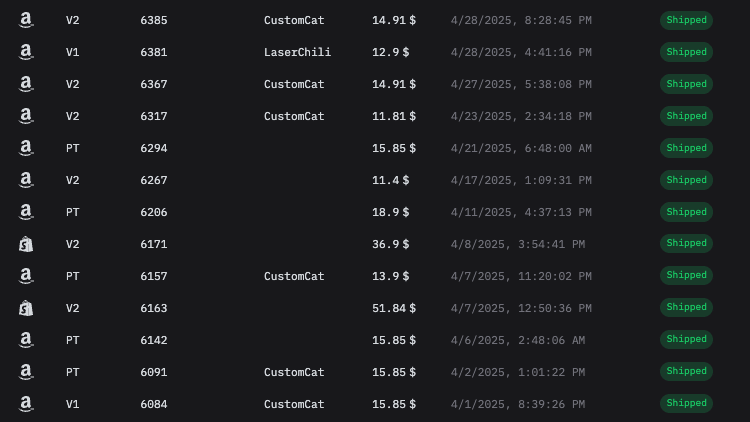This screenshot has height=422, width=750.
Task: Click the 36.9 $ price cell
Action: [x=394, y=244]
